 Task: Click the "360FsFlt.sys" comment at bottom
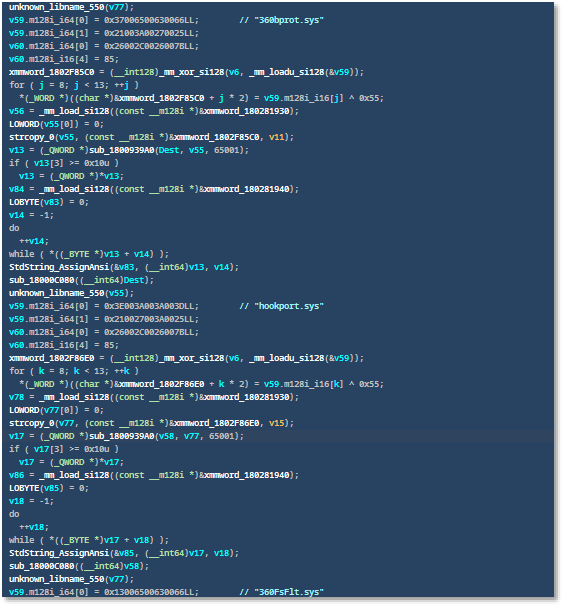click(288, 592)
